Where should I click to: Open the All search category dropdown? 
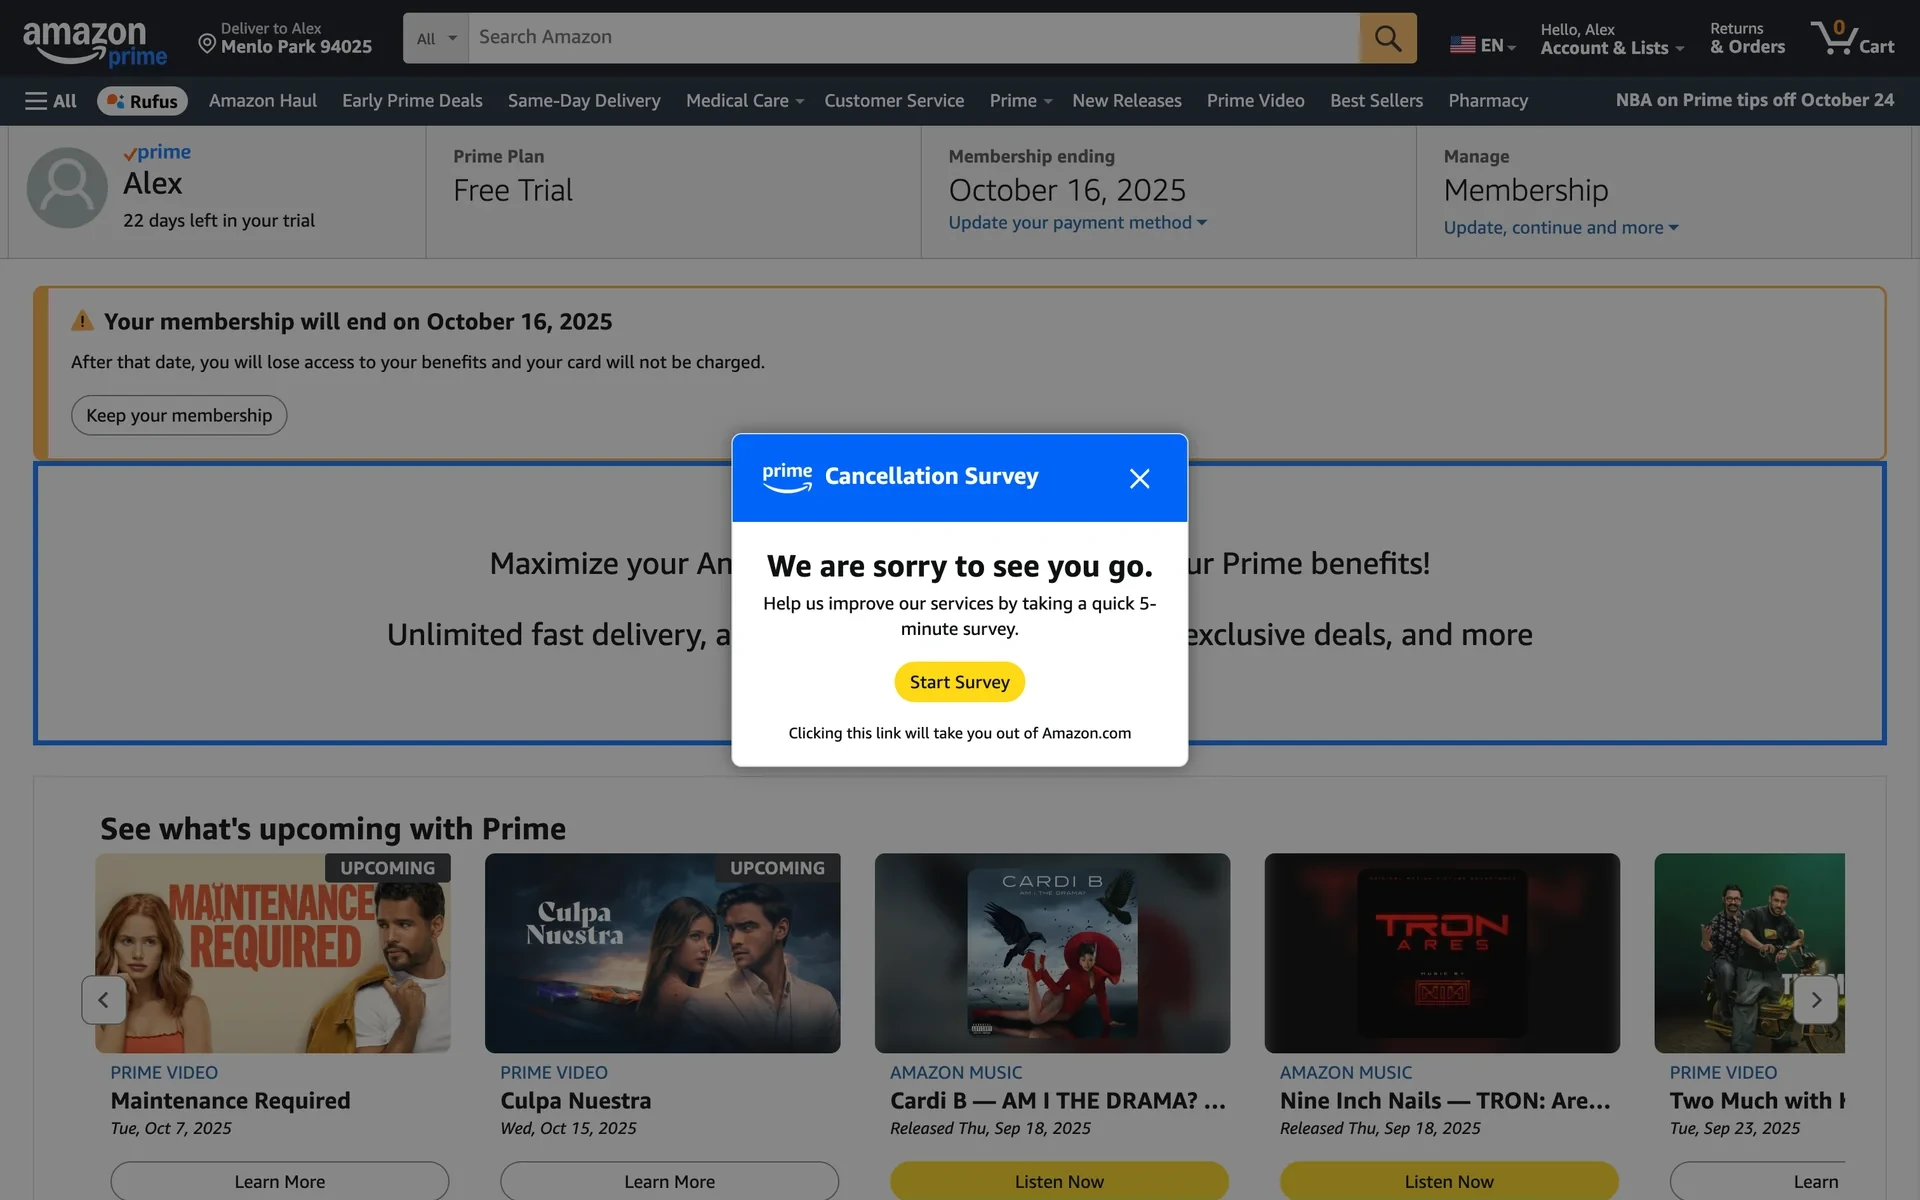pyautogui.click(x=436, y=38)
